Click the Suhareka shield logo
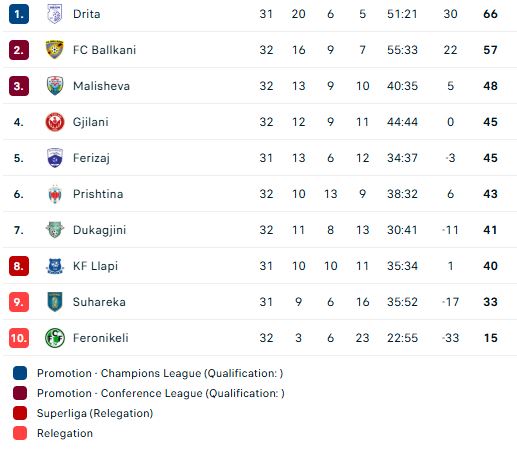 pyautogui.click(x=55, y=302)
